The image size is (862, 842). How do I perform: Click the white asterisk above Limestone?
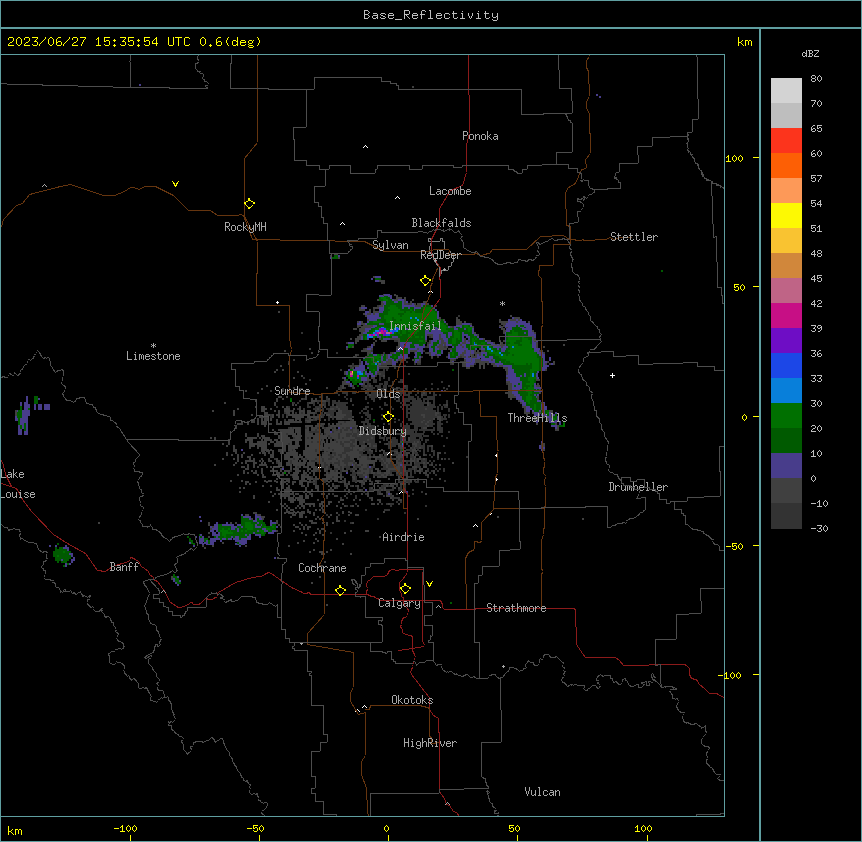[153, 345]
